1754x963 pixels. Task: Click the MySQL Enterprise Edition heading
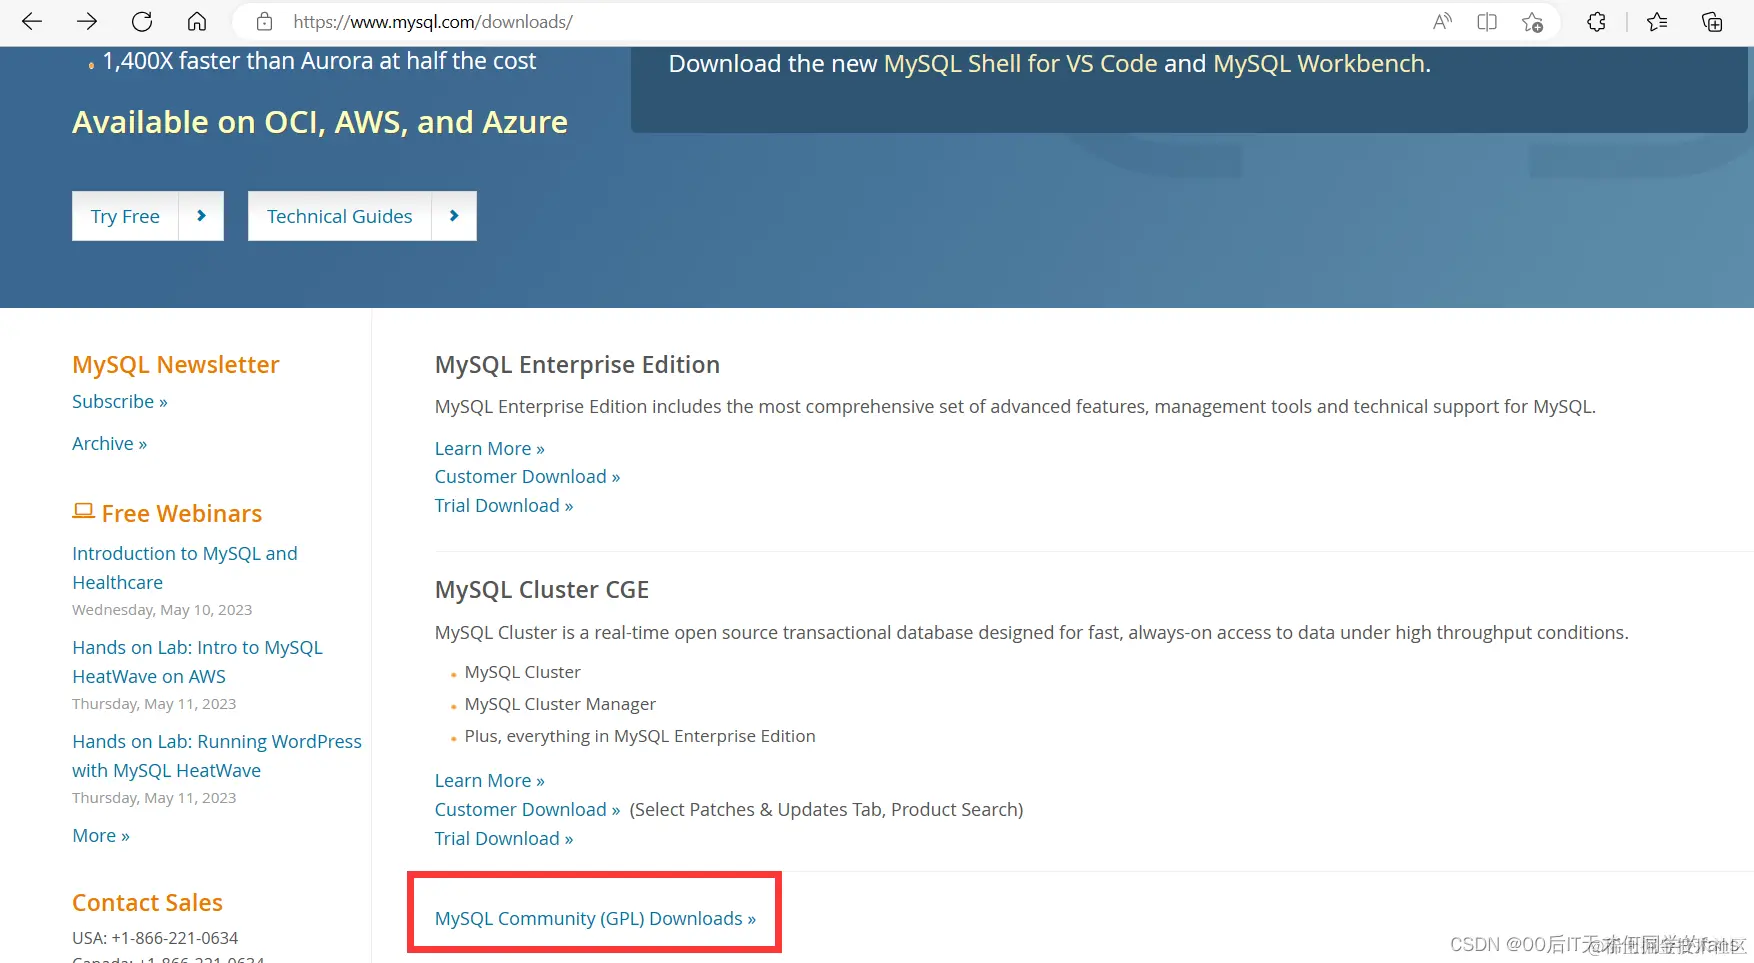click(x=577, y=364)
